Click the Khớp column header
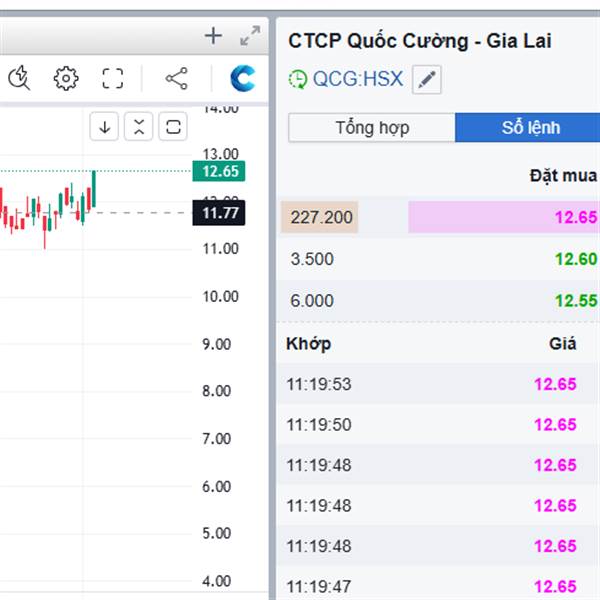 point(308,344)
